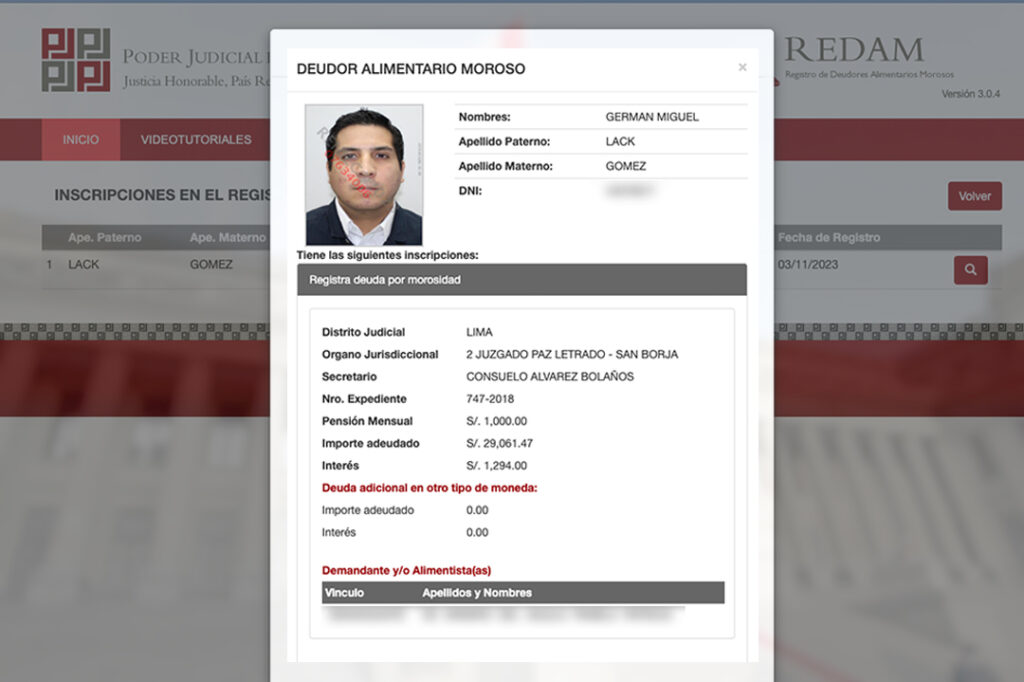Viewport: 1024px width, 682px height.
Task: Open the INICIO tab
Action: click(x=81, y=140)
